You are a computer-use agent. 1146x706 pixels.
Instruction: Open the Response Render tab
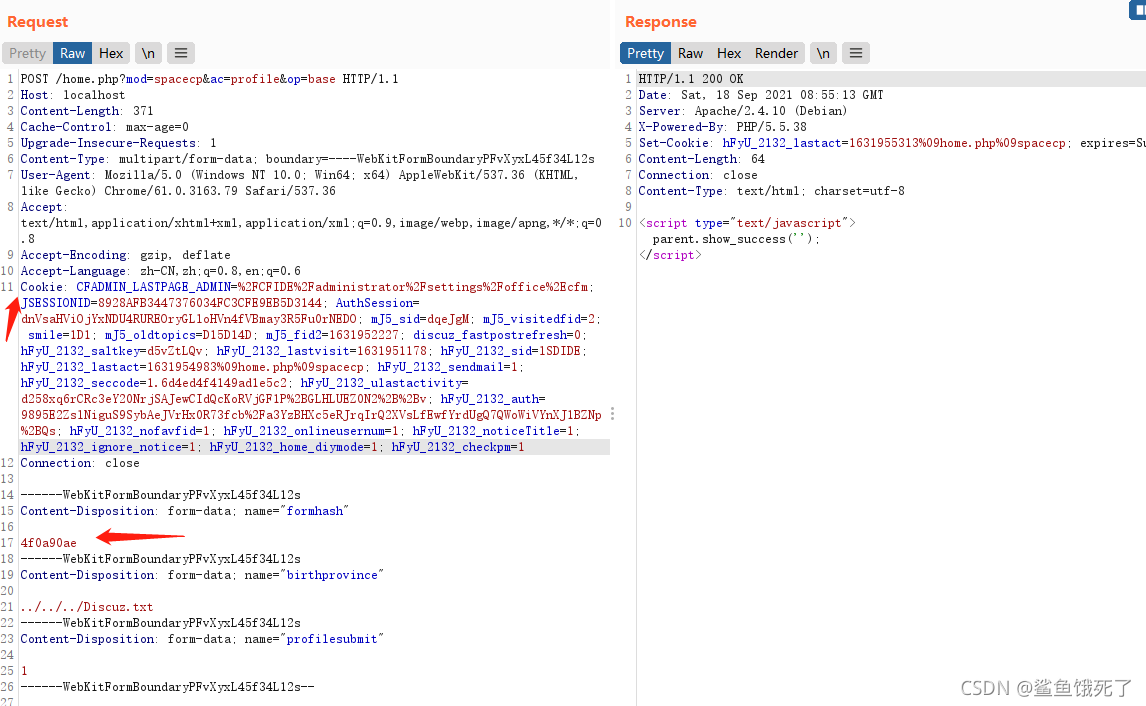tap(776, 53)
